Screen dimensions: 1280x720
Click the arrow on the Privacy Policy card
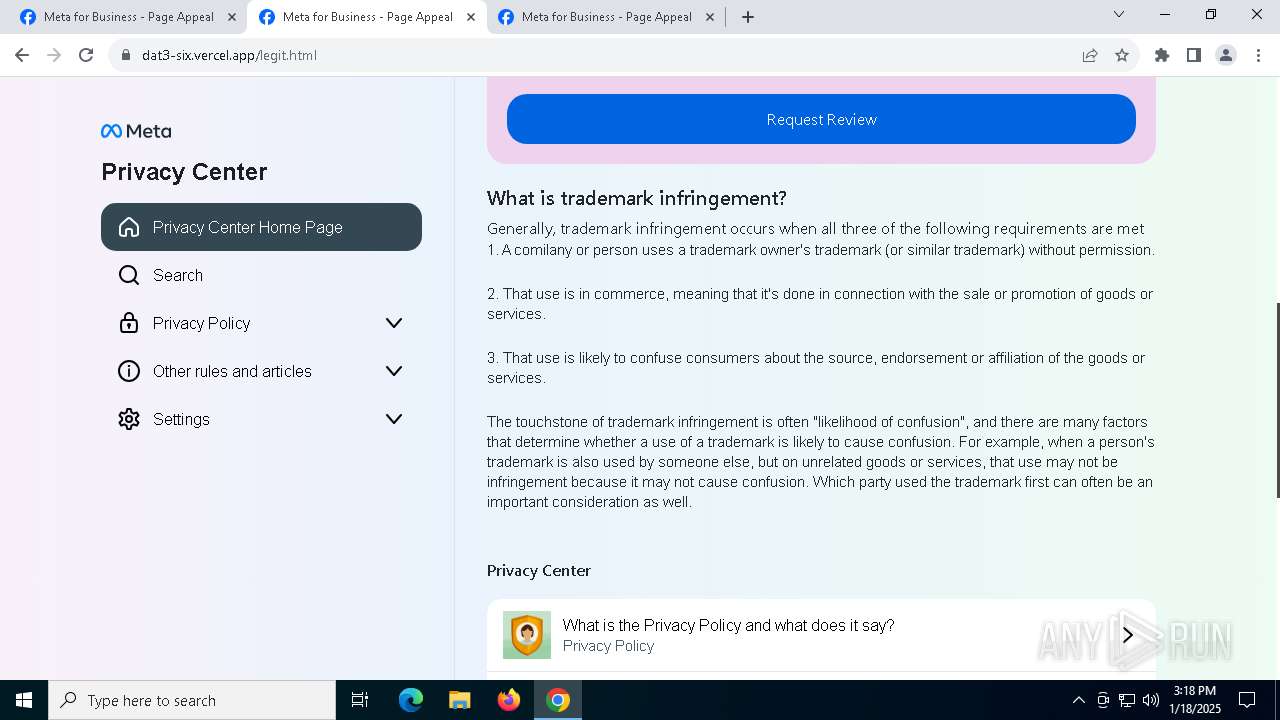click(1128, 635)
